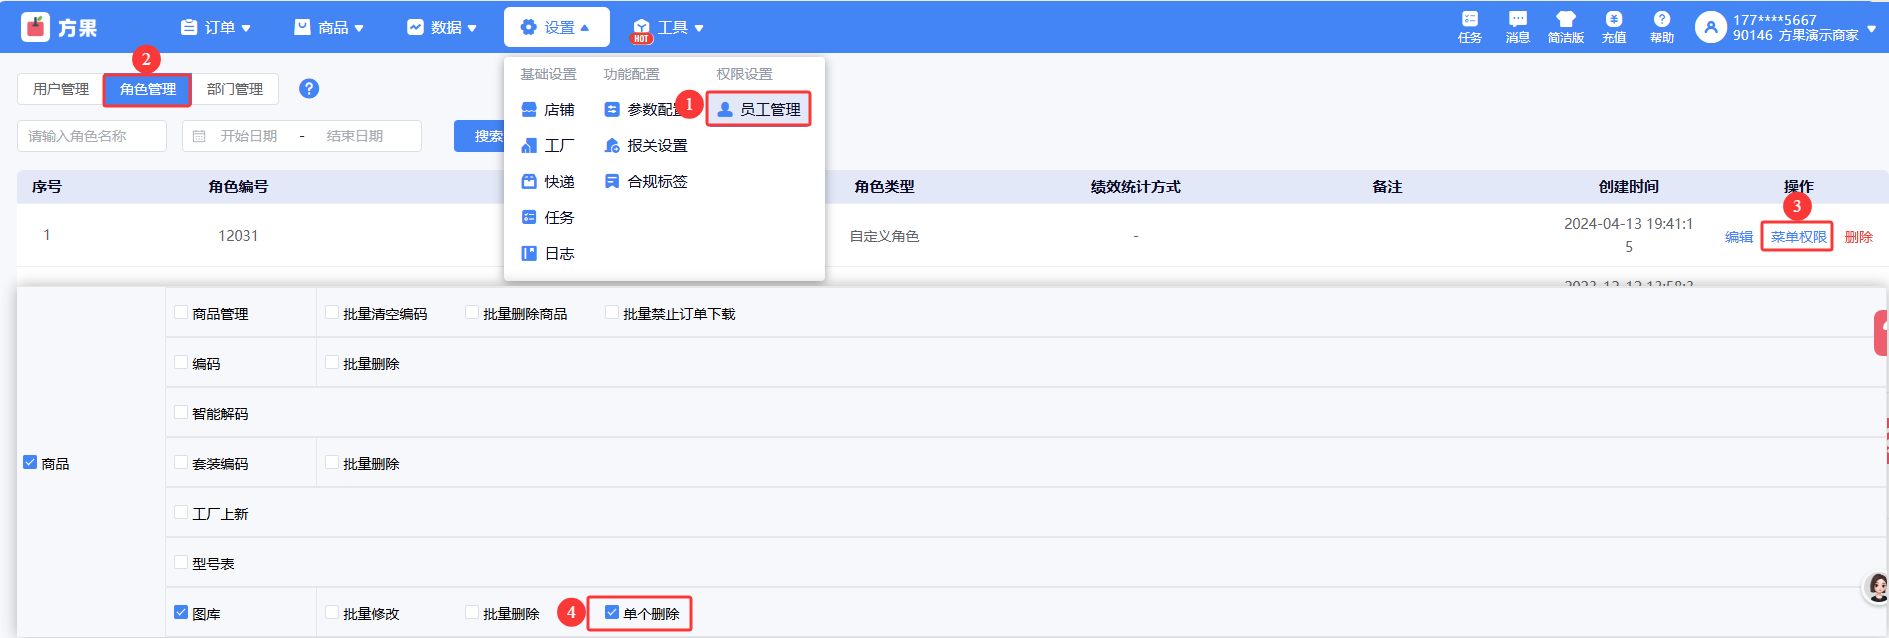Open 合规标签 in the settings menu

pos(646,181)
